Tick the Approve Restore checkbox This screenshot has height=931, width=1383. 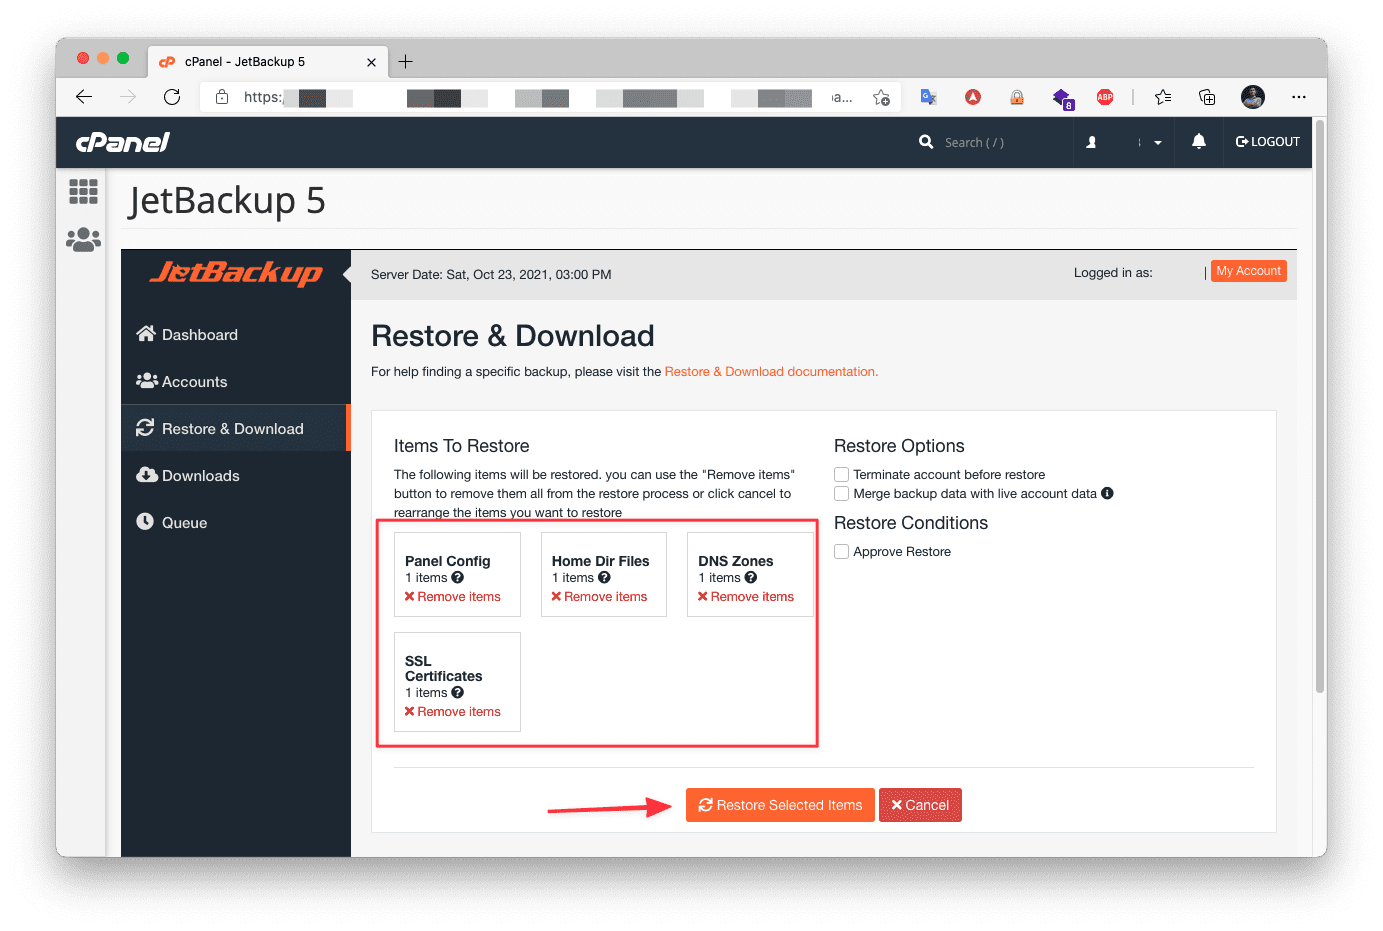coord(841,551)
